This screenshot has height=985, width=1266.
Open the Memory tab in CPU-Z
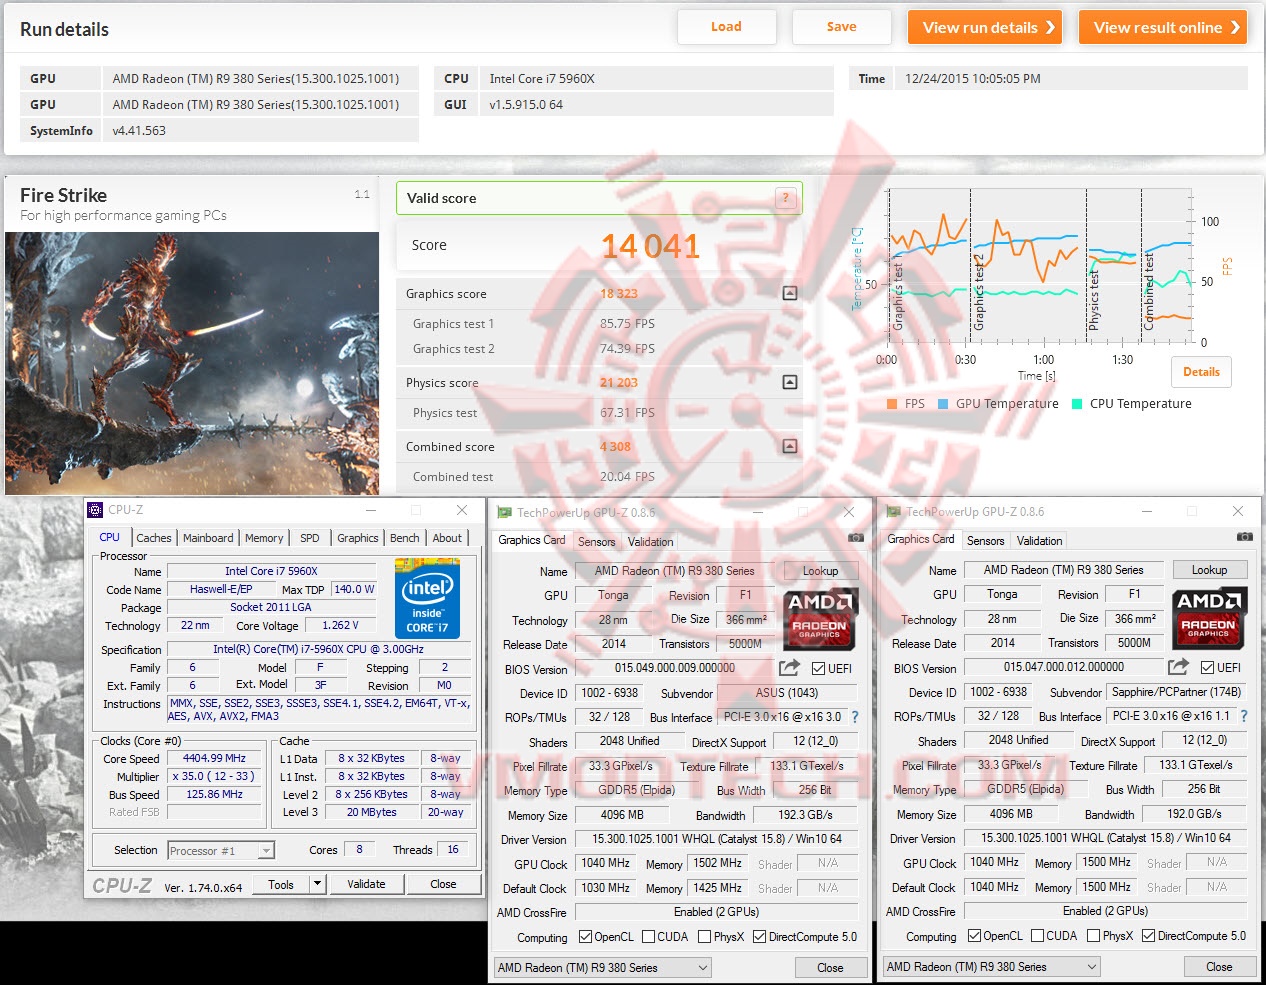pos(264,538)
